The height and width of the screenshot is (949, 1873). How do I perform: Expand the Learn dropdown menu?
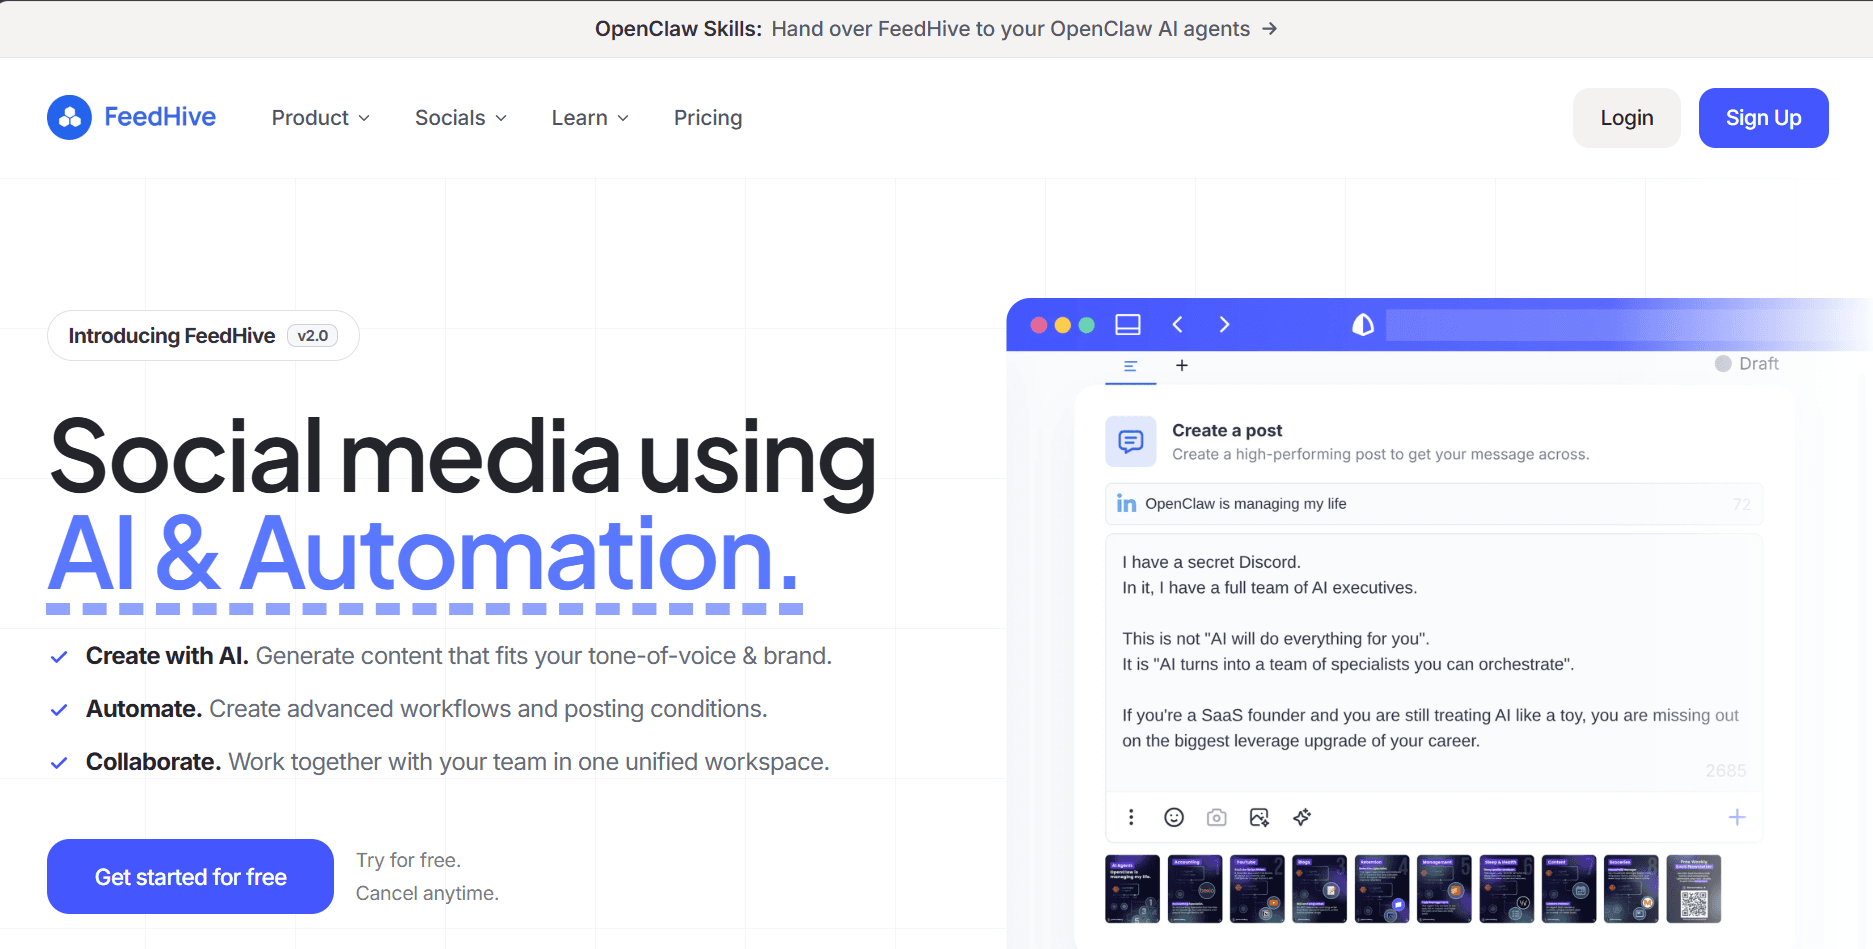(x=590, y=118)
